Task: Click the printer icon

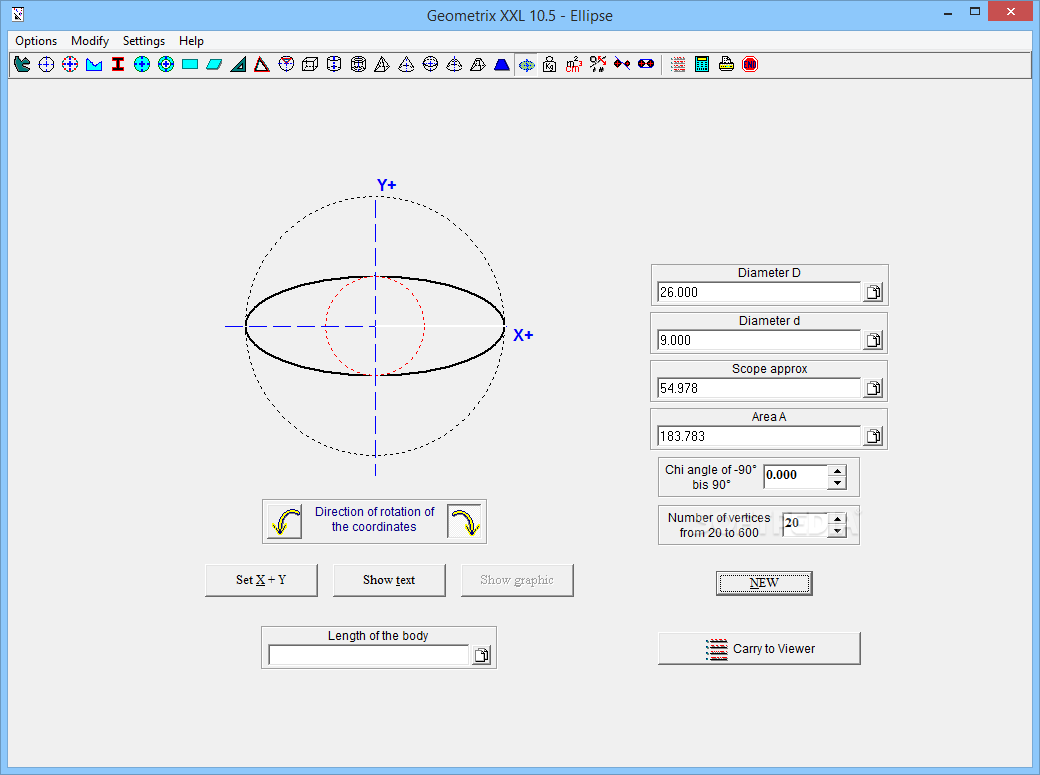Action: click(x=726, y=64)
